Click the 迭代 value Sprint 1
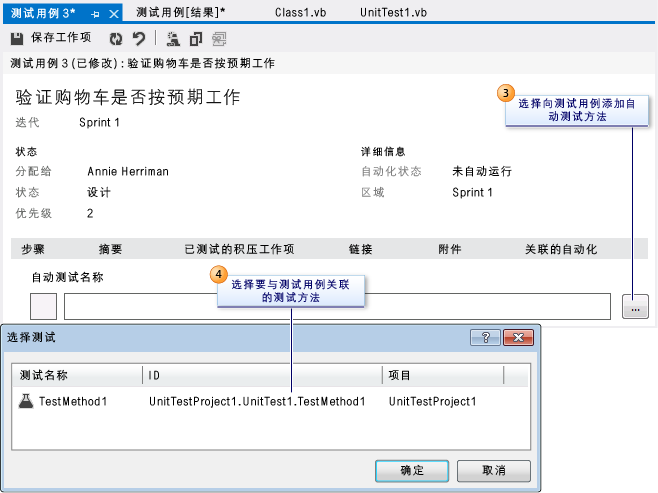This screenshot has width=658, height=493. 99,123
